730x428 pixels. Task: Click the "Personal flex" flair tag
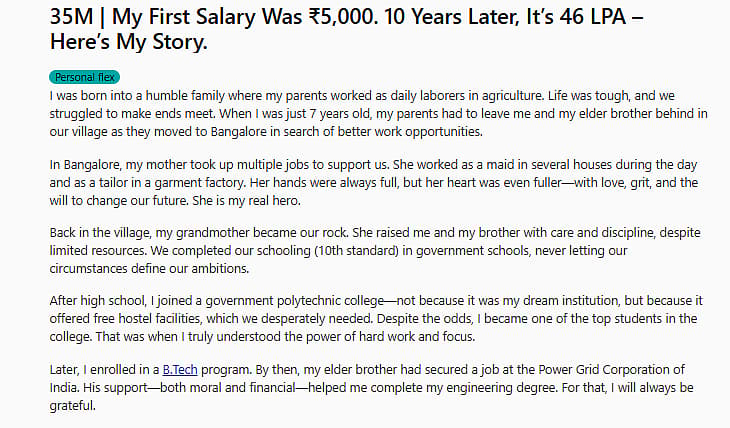(84, 77)
